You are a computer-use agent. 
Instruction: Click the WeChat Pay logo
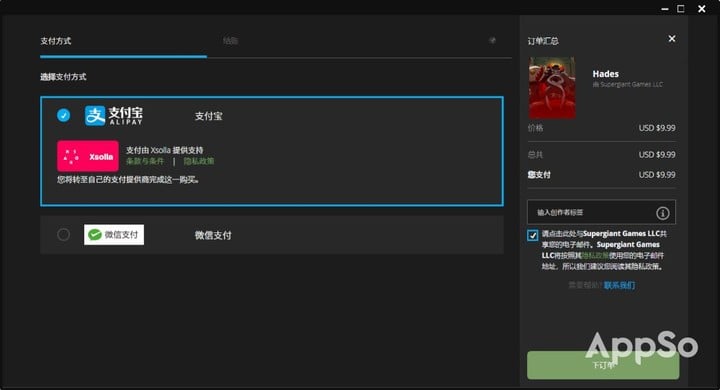pos(114,235)
